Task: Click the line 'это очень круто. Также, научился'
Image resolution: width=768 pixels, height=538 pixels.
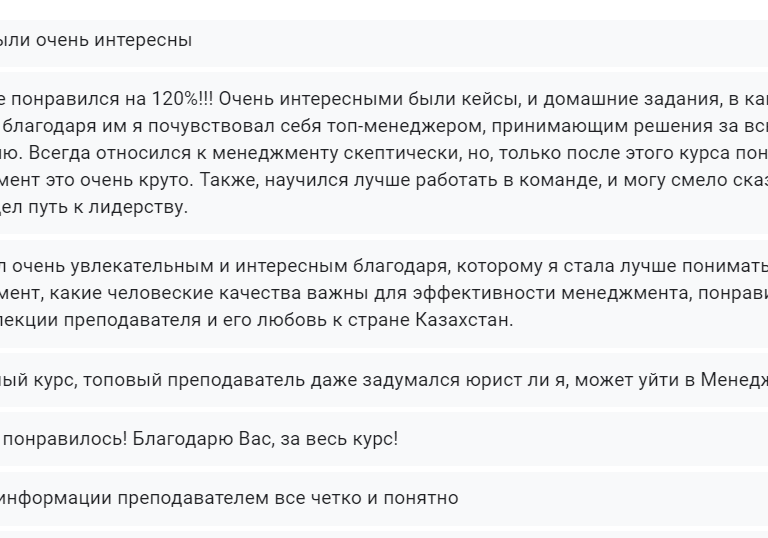Action: pyautogui.click(x=384, y=180)
